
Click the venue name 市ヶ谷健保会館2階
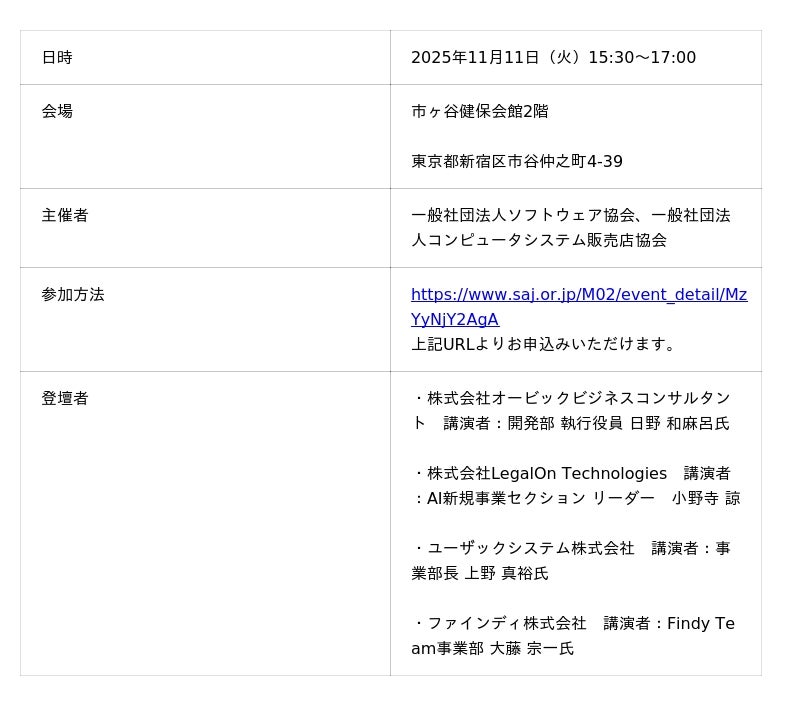479,111
